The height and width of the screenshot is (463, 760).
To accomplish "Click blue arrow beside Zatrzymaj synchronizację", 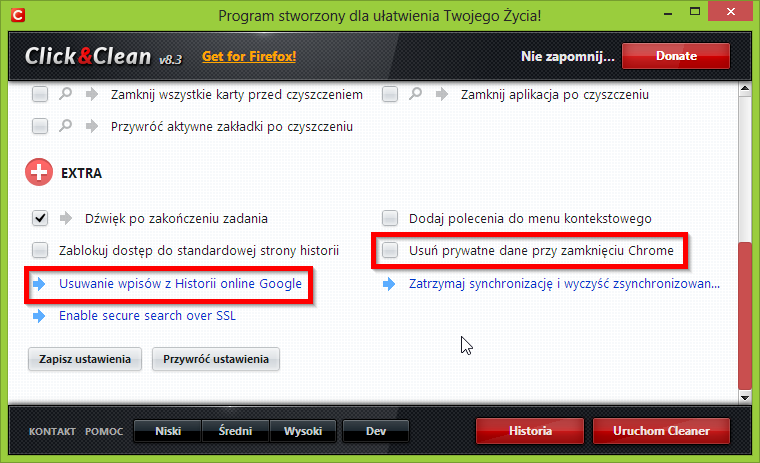I will tap(389, 284).
